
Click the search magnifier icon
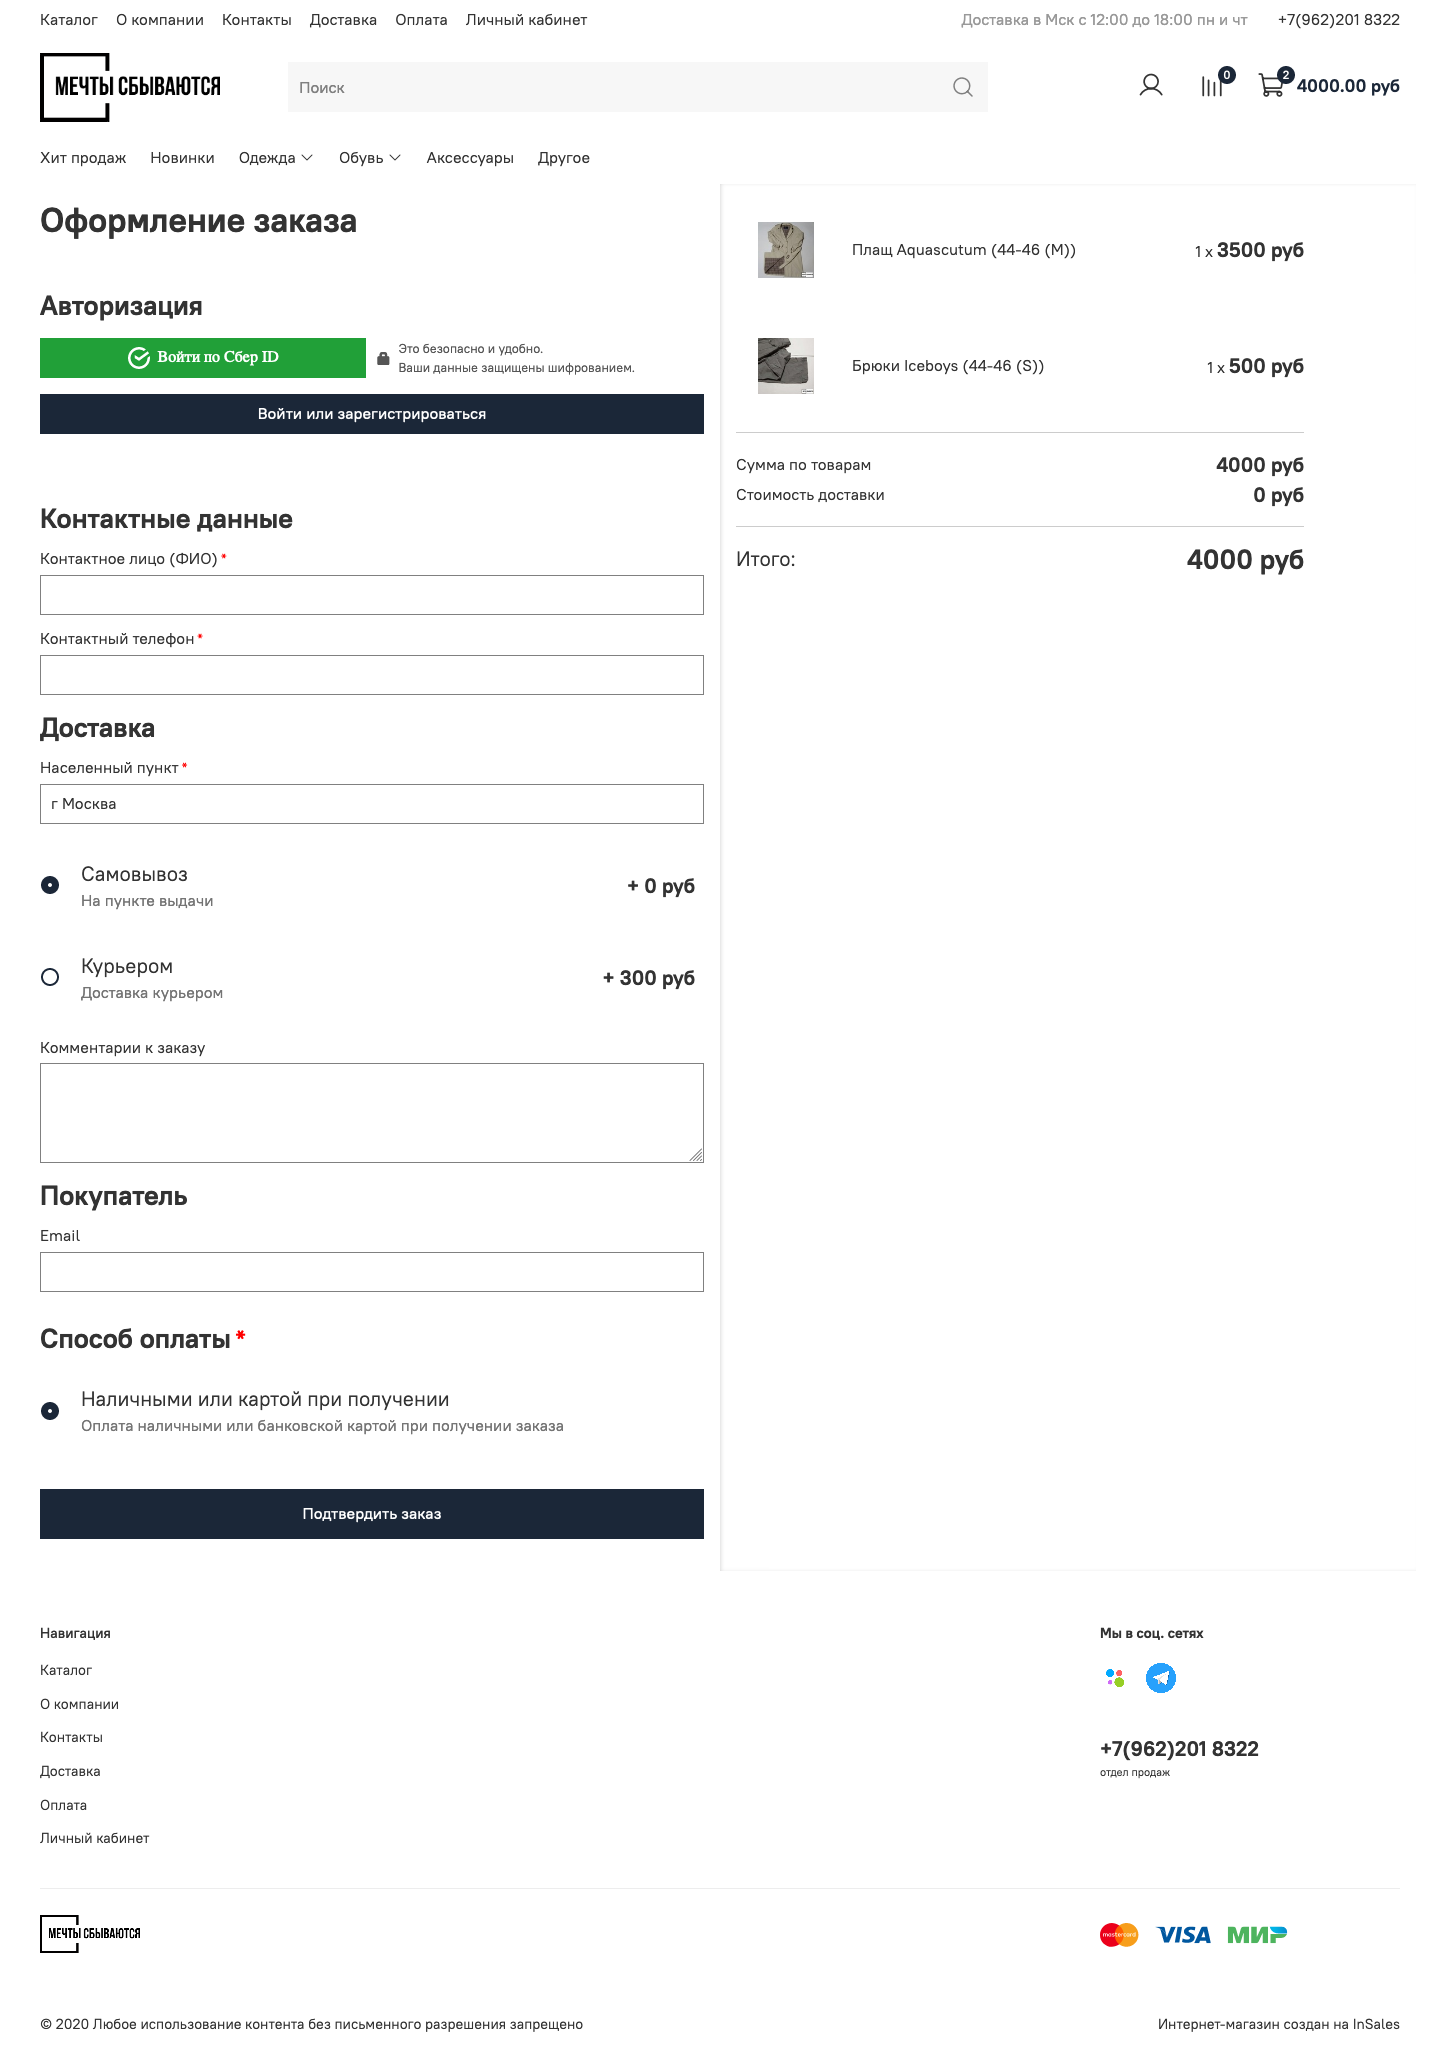pos(962,87)
